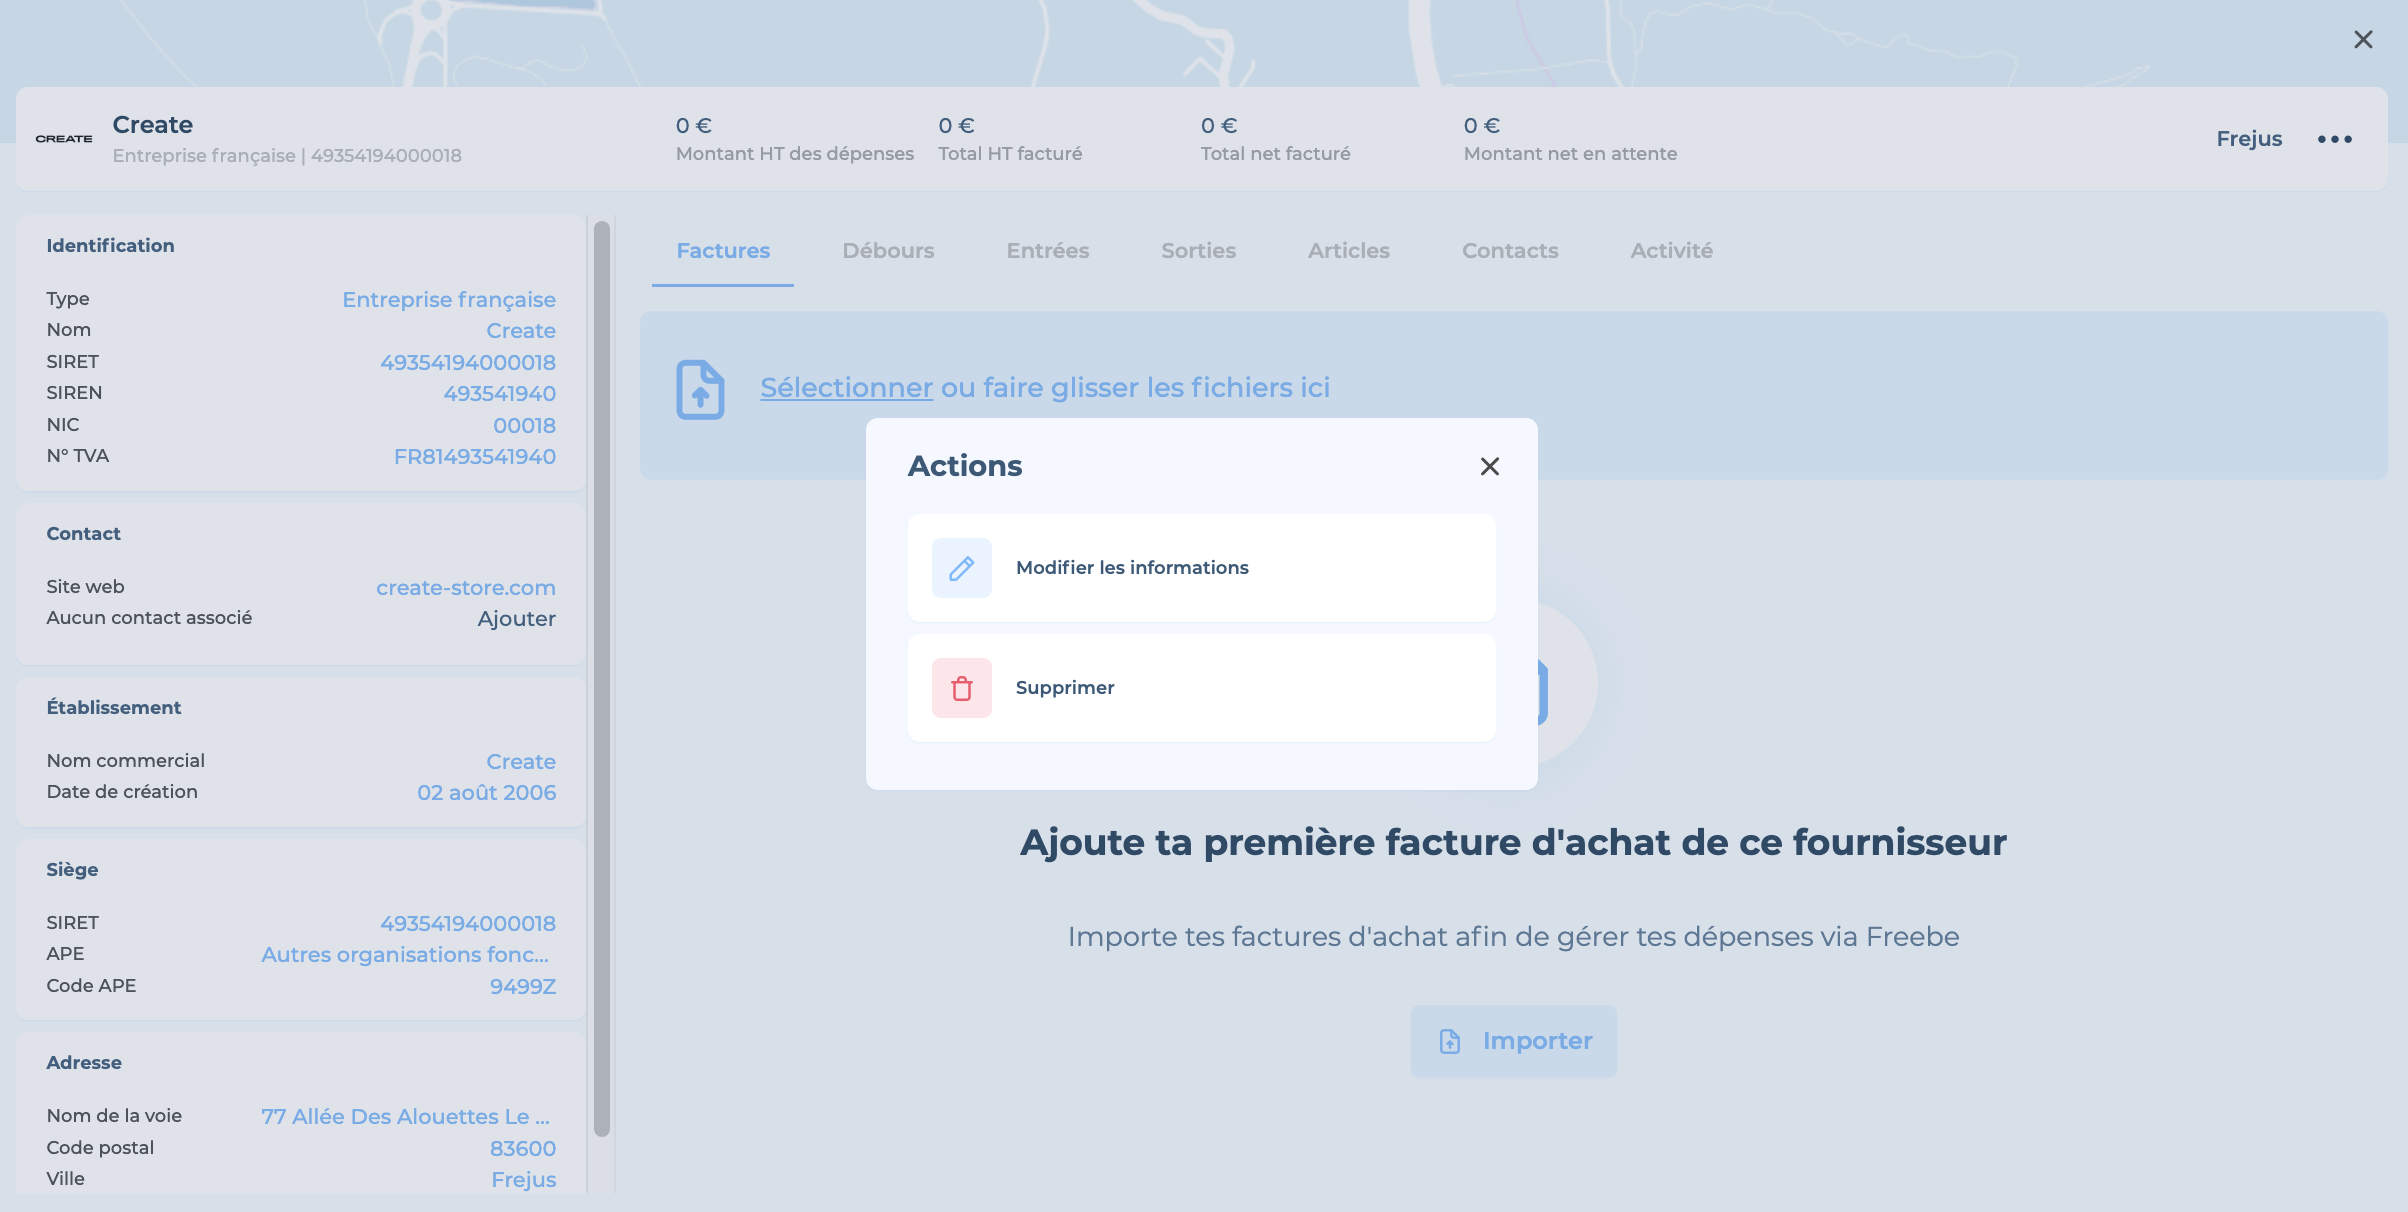Click the Sélectionner file link

(846, 388)
